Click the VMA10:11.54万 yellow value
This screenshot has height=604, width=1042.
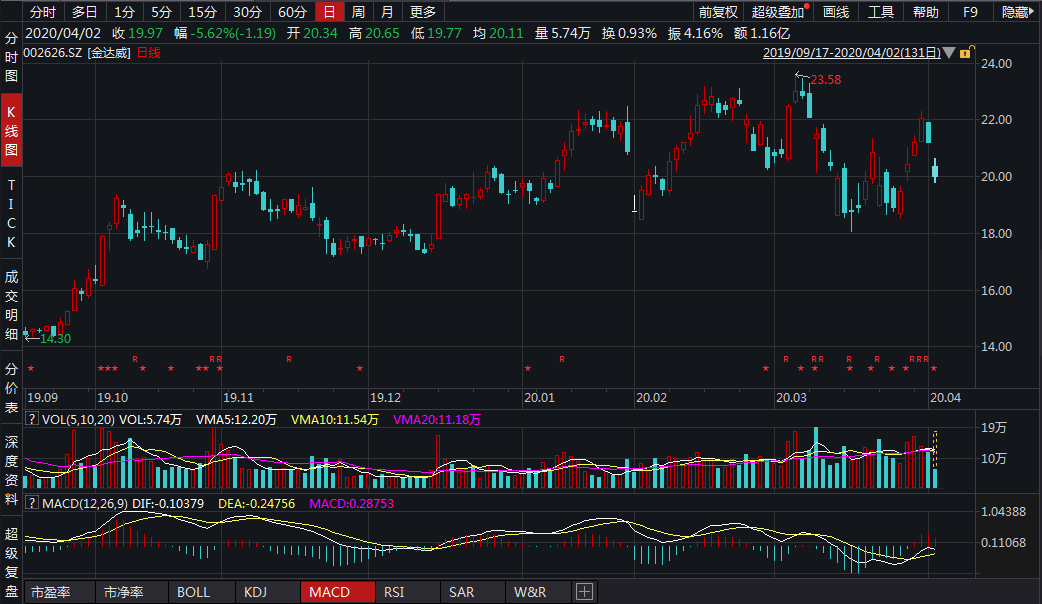click(x=334, y=419)
